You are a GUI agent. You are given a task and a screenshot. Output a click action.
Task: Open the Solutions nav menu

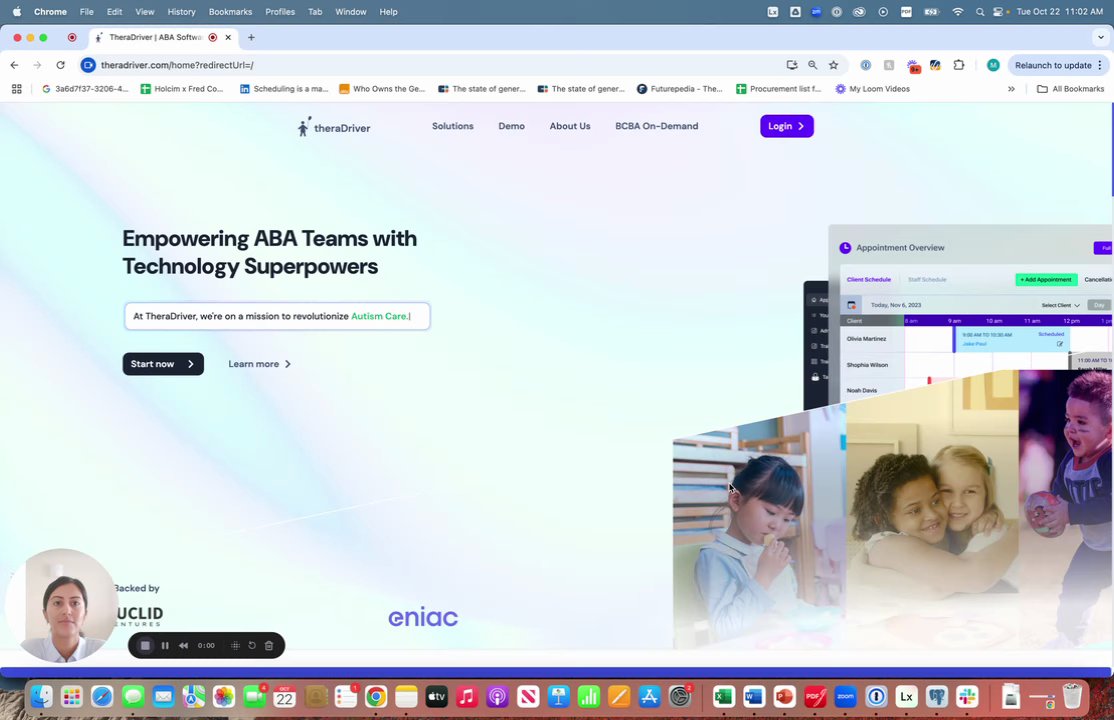pyautogui.click(x=453, y=127)
